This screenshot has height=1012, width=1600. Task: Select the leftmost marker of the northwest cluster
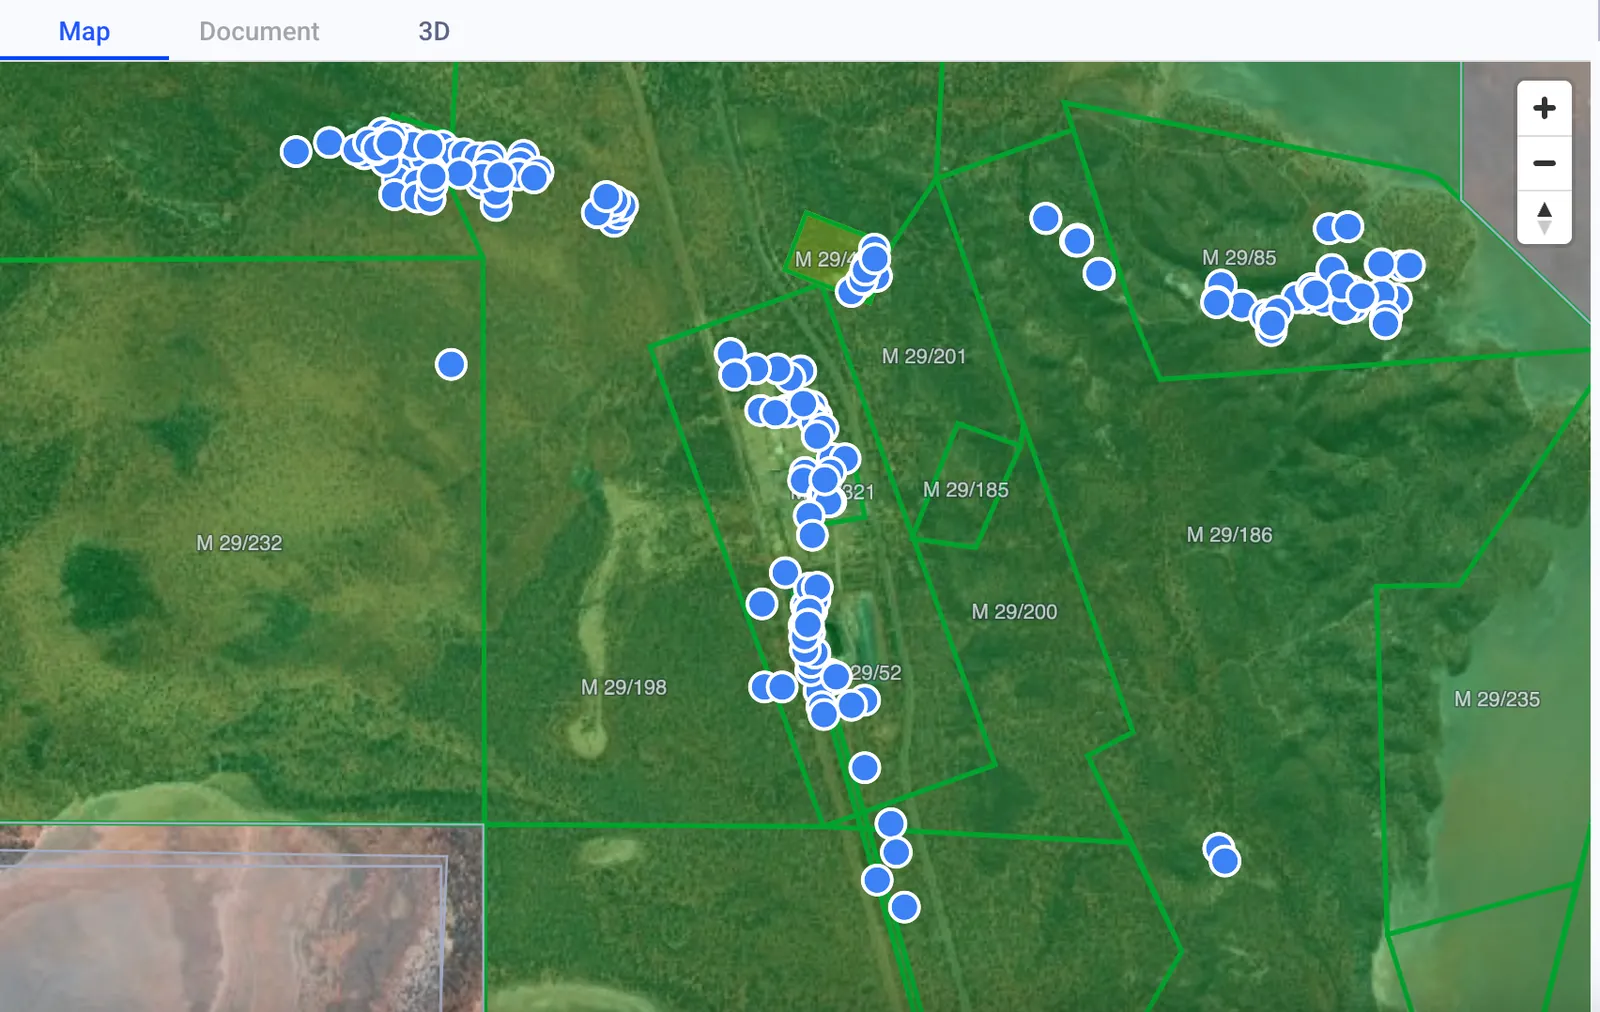click(x=296, y=151)
